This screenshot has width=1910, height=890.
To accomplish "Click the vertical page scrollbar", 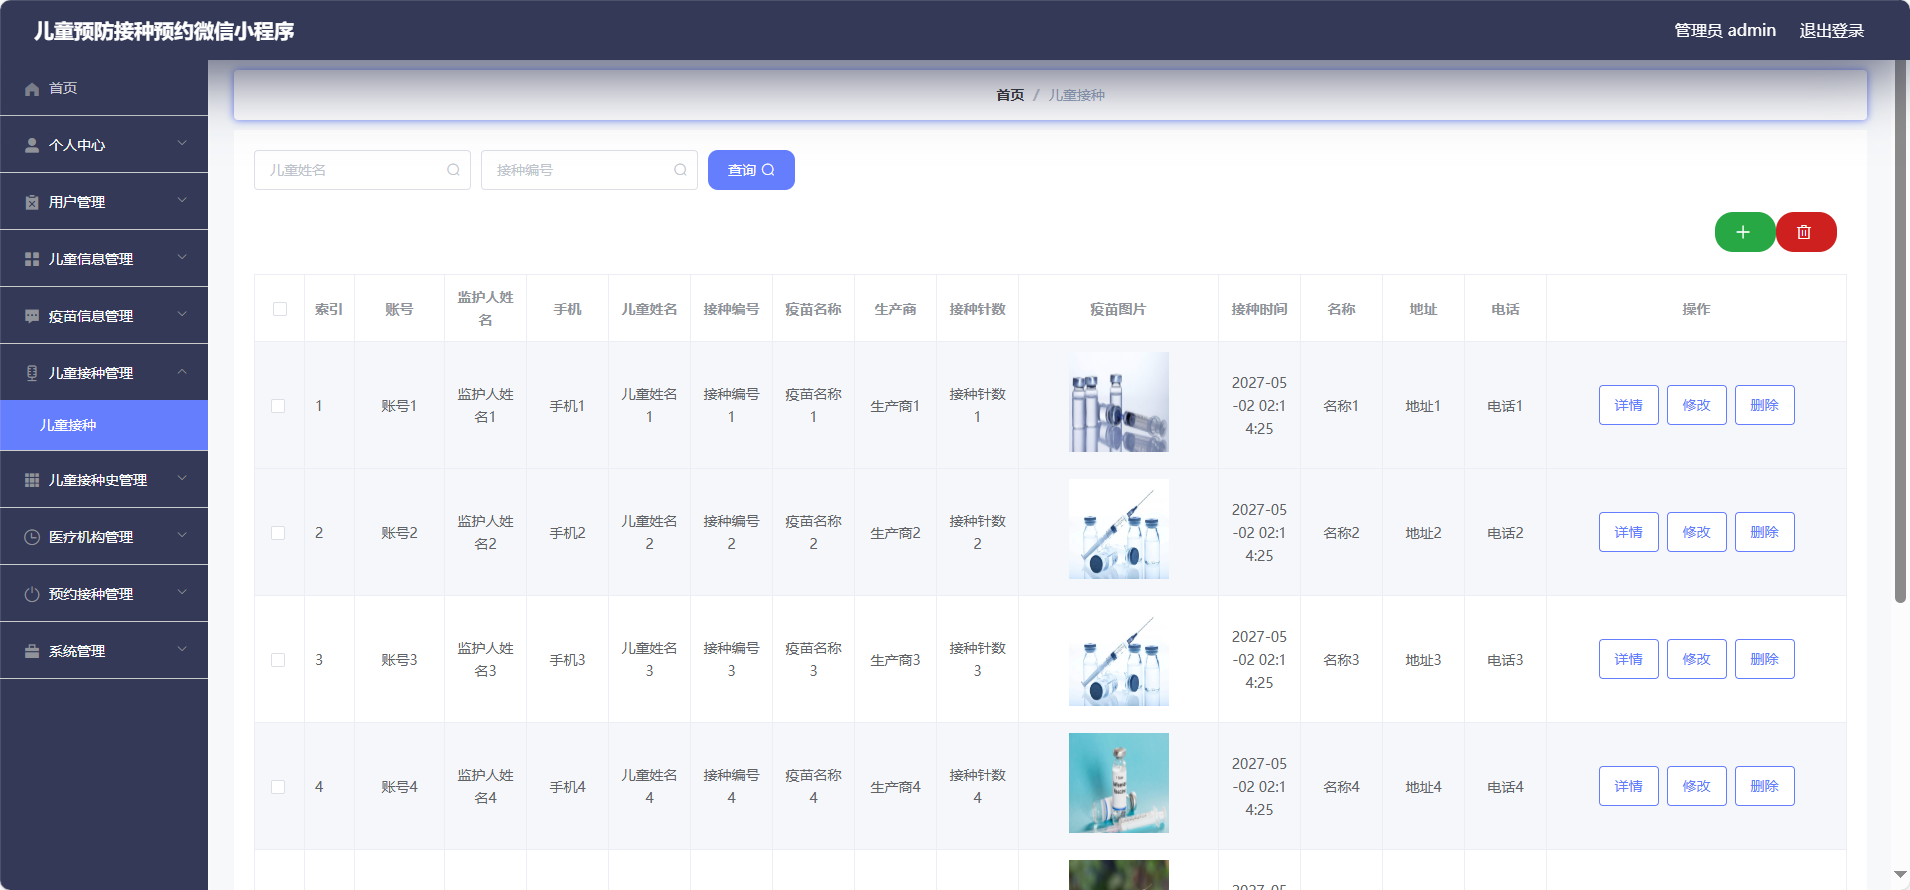I will tap(1900, 330).
